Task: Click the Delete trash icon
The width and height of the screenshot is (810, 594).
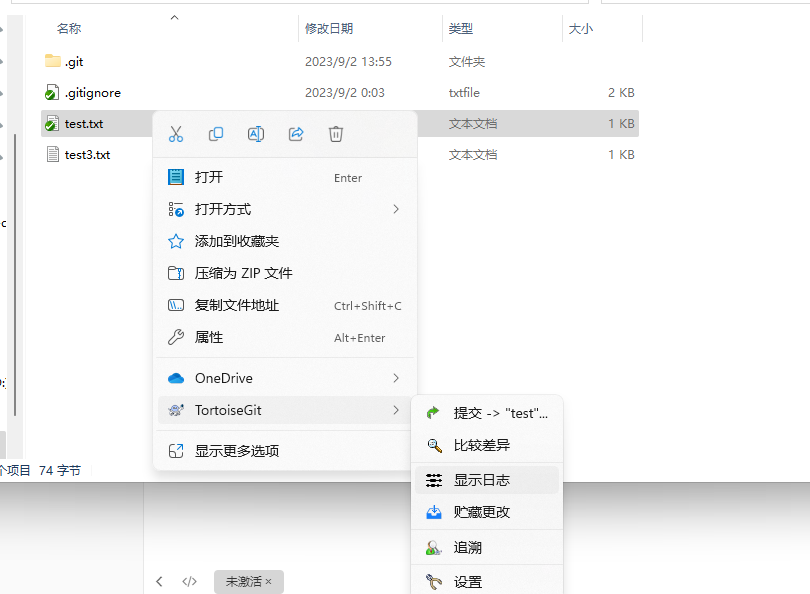Action: (x=336, y=134)
